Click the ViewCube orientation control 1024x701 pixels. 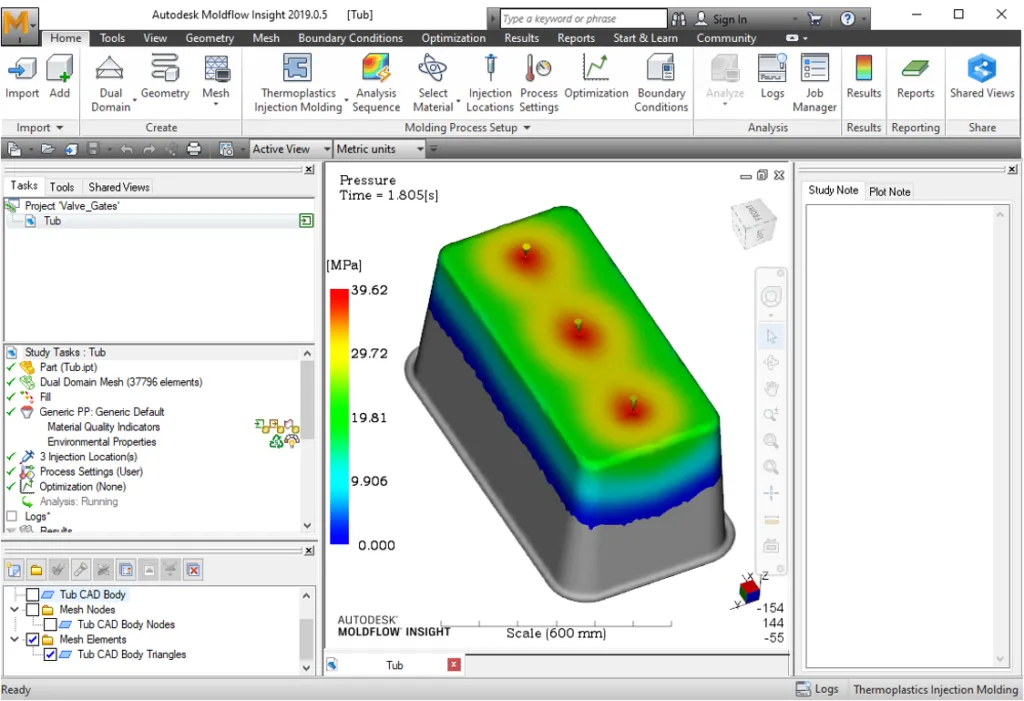coord(754,224)
